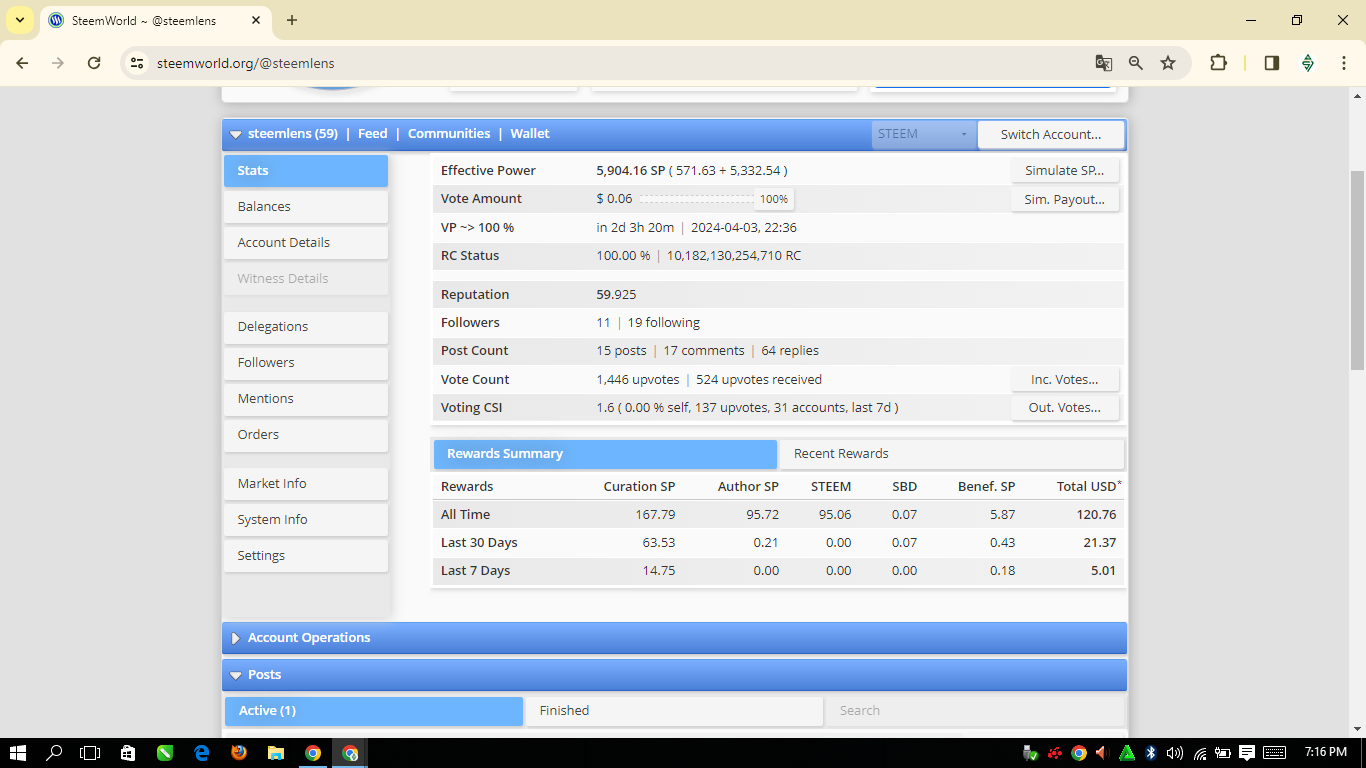Open the Windows Start menu
Viewport: 1366px width, 768px height.
[x=18, y=753]
